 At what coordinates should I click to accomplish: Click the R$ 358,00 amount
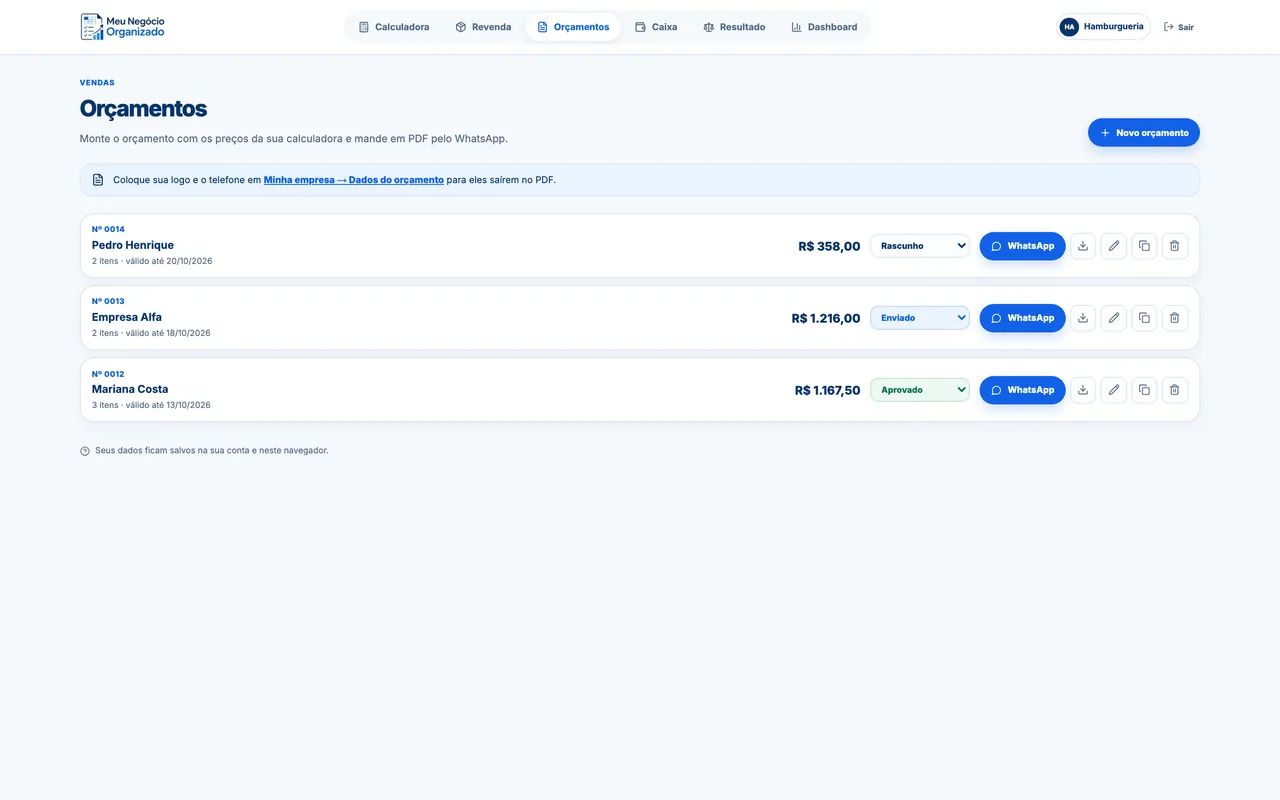(829, 246)
